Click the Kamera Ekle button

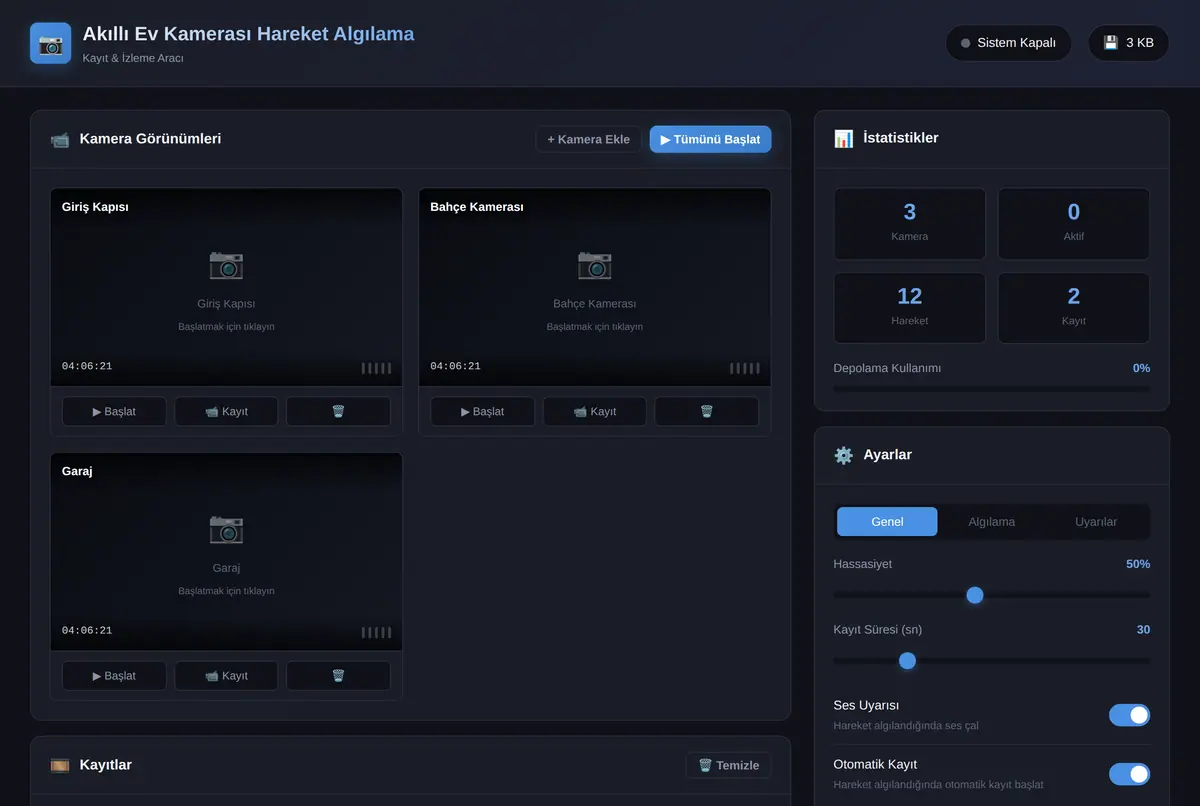pyautogui.click(x=589, y=139)
